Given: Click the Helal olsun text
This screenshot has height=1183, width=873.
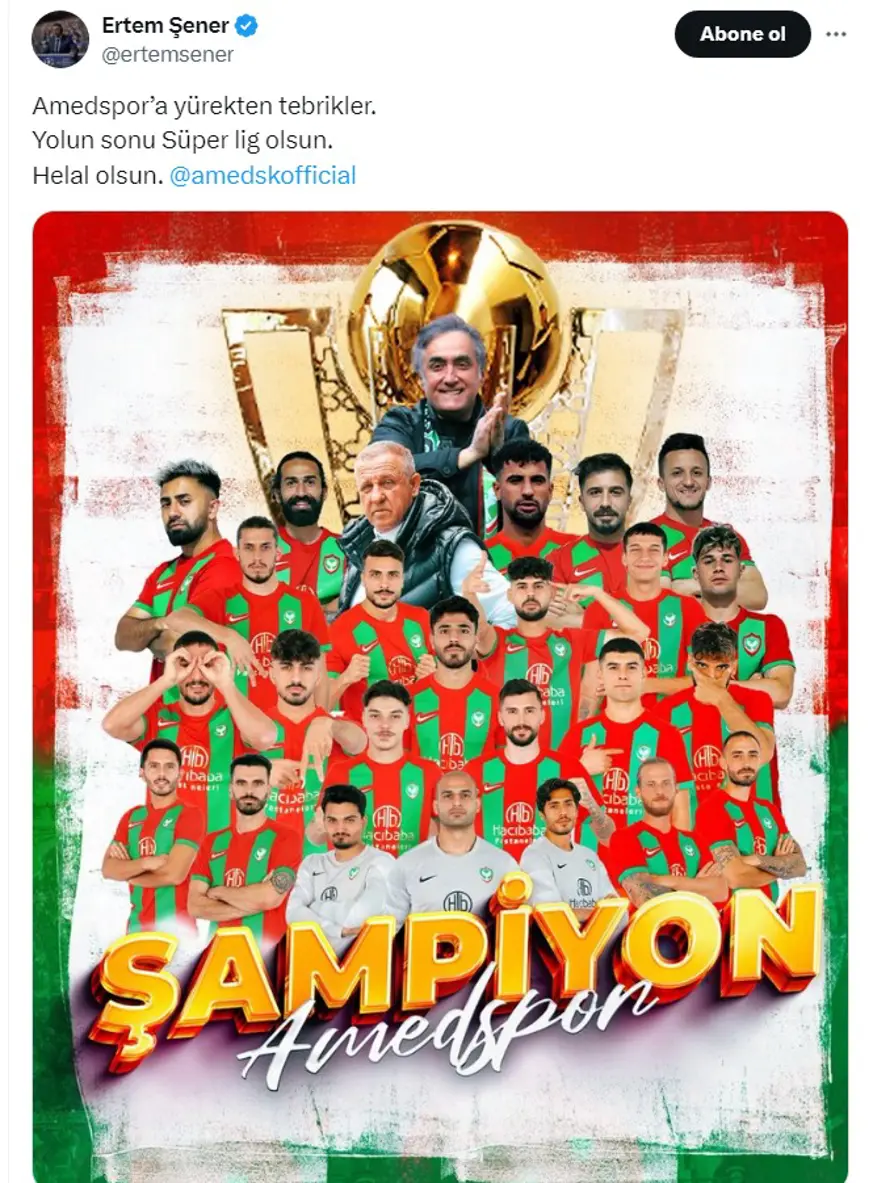Looking at the screenshot, I should tap(97, 175).
